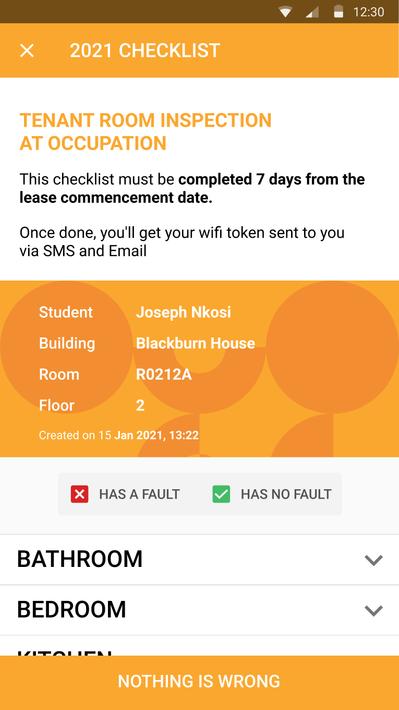Open the BATHROOM section row

tap(199, 560)
